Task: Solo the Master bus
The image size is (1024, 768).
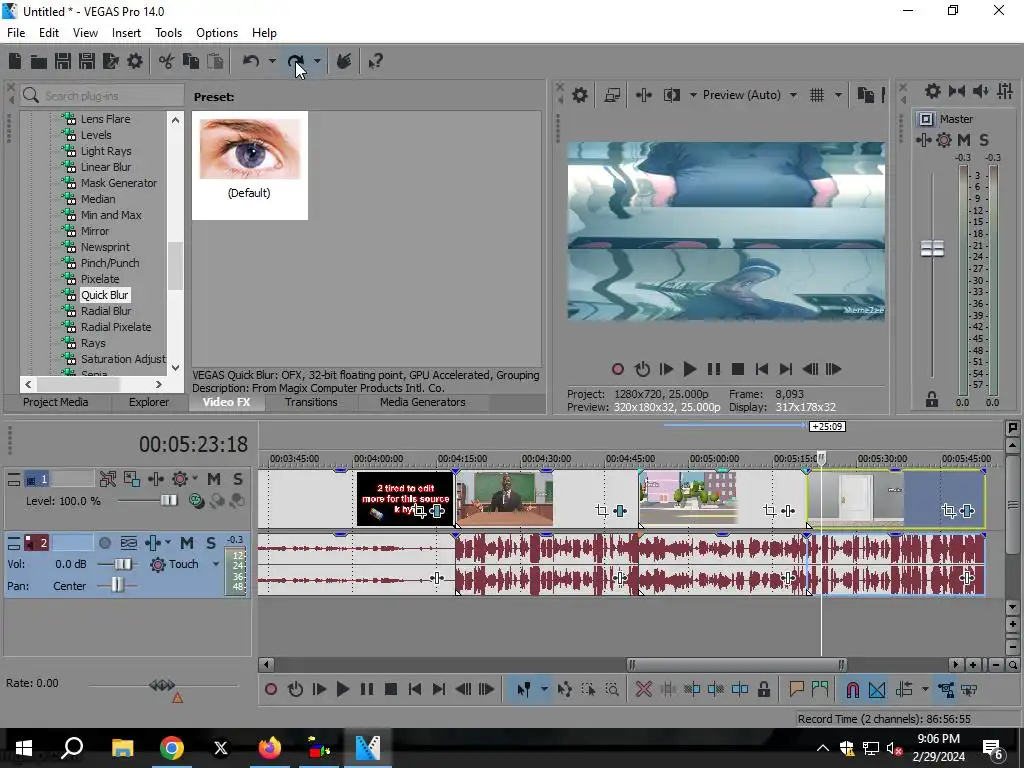Action: pos(984,140)
